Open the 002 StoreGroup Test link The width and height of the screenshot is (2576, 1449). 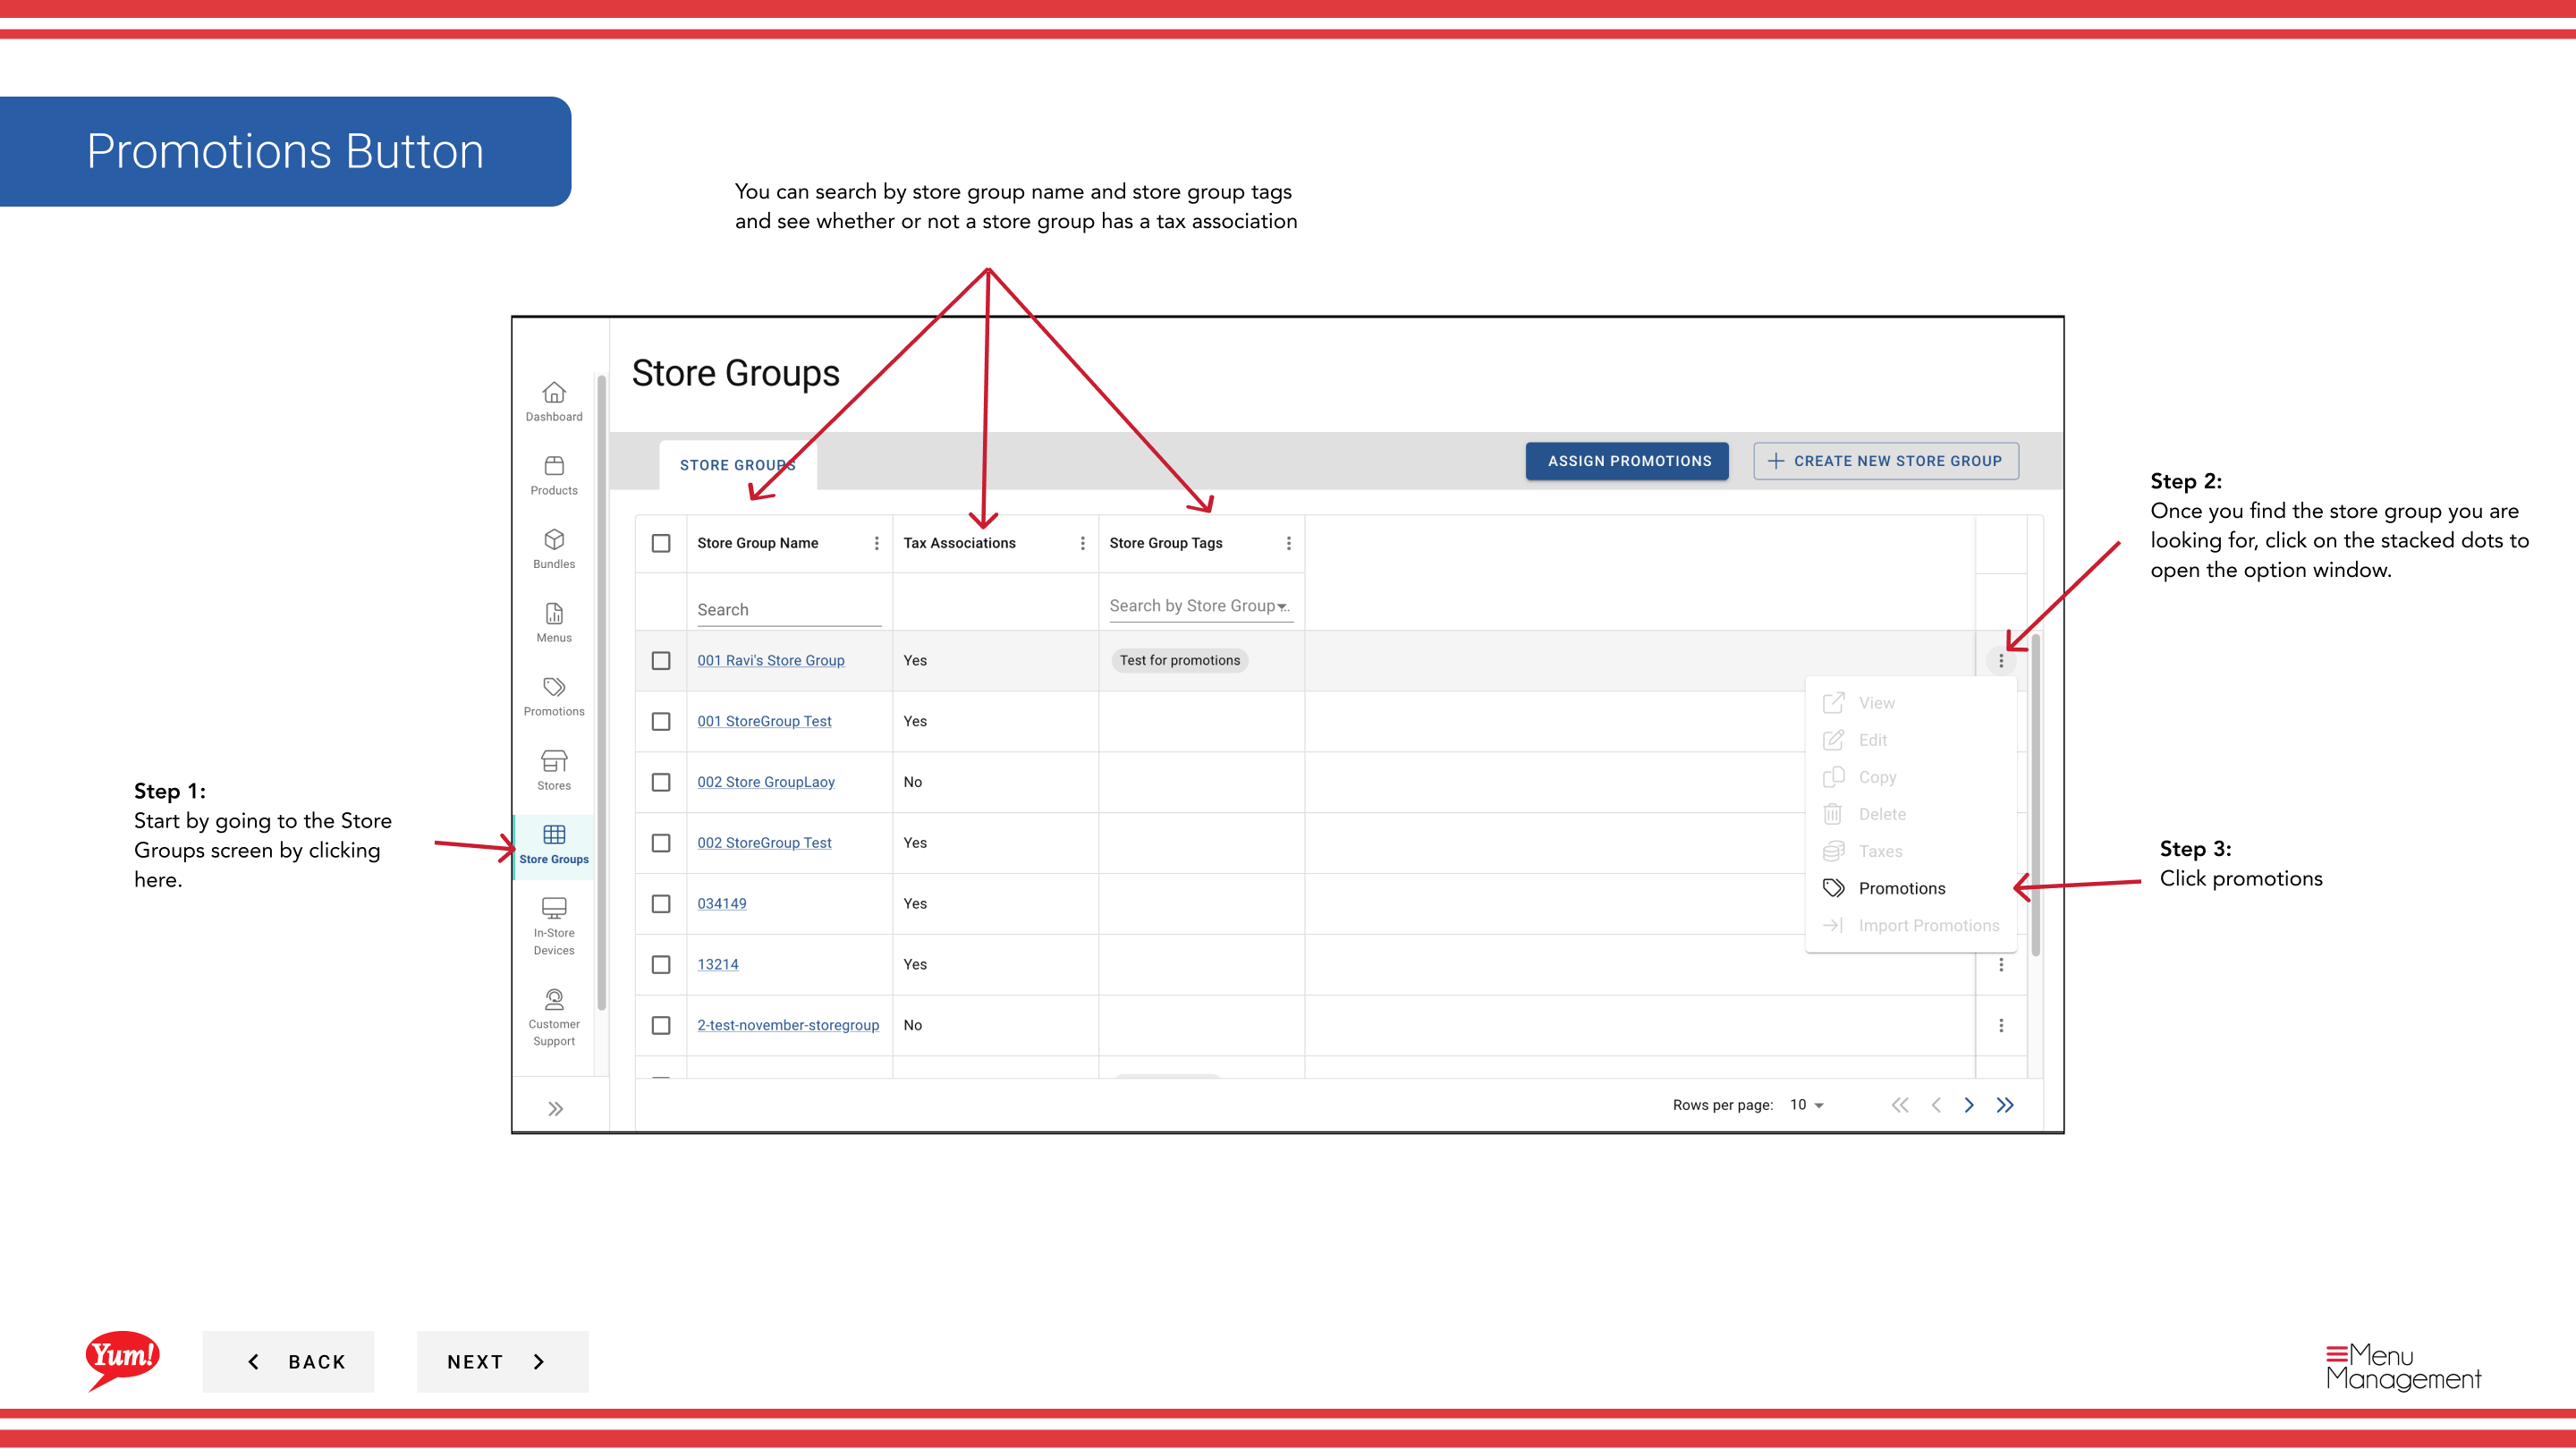point(764,843)
